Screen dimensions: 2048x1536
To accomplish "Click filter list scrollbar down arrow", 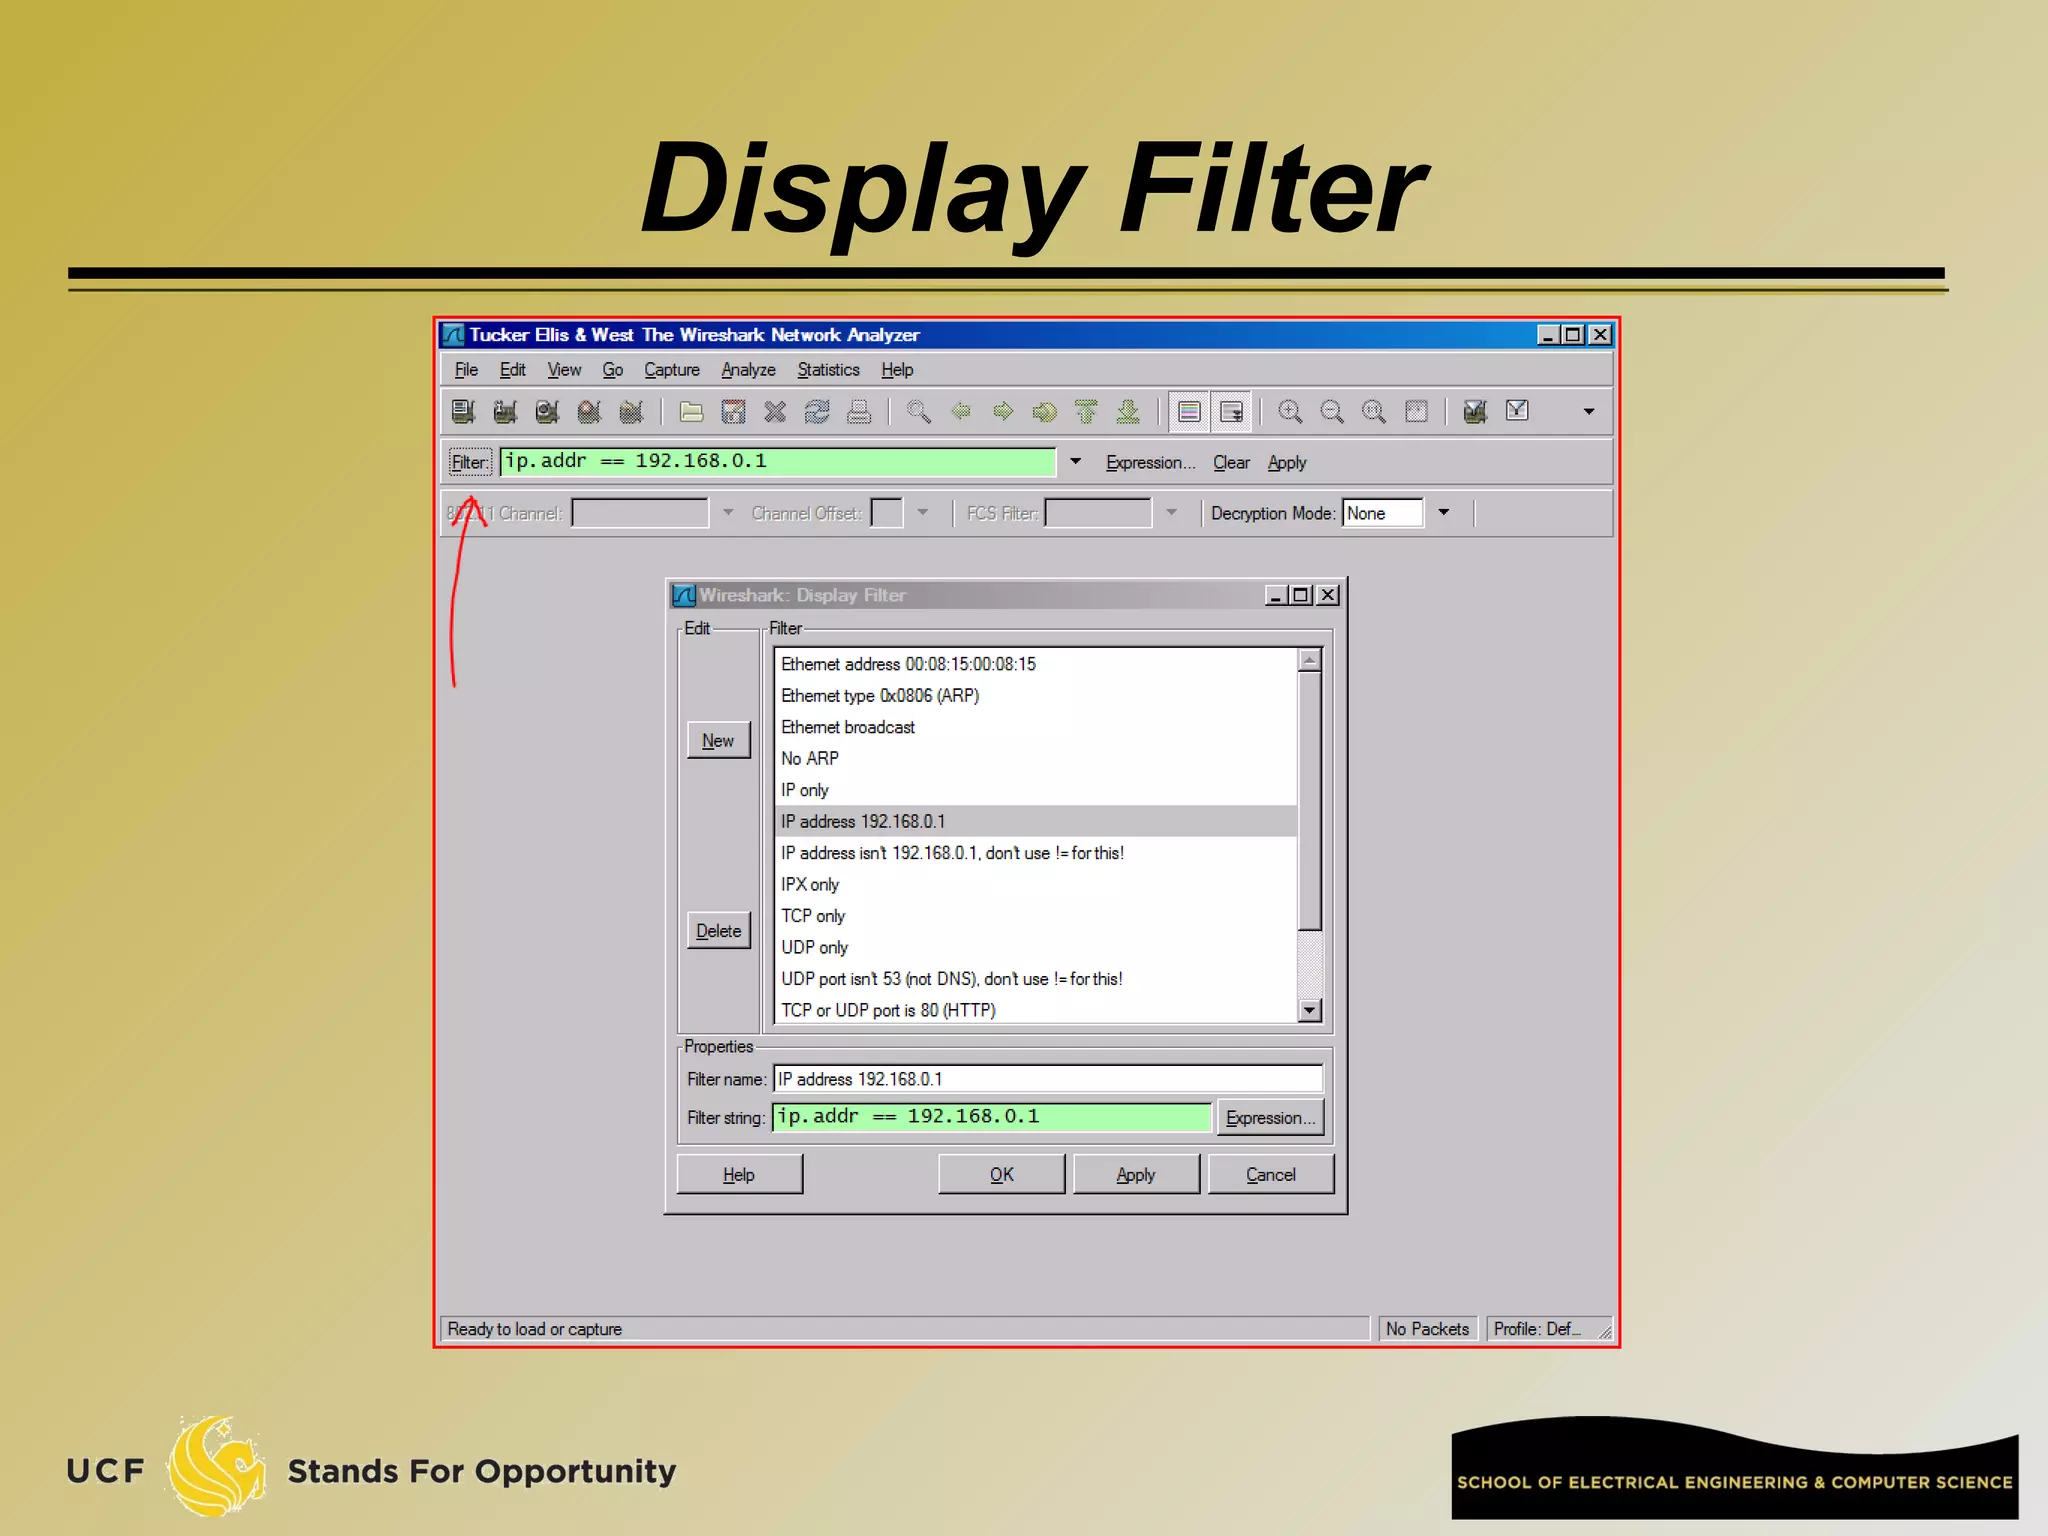I will 1310,1010.
